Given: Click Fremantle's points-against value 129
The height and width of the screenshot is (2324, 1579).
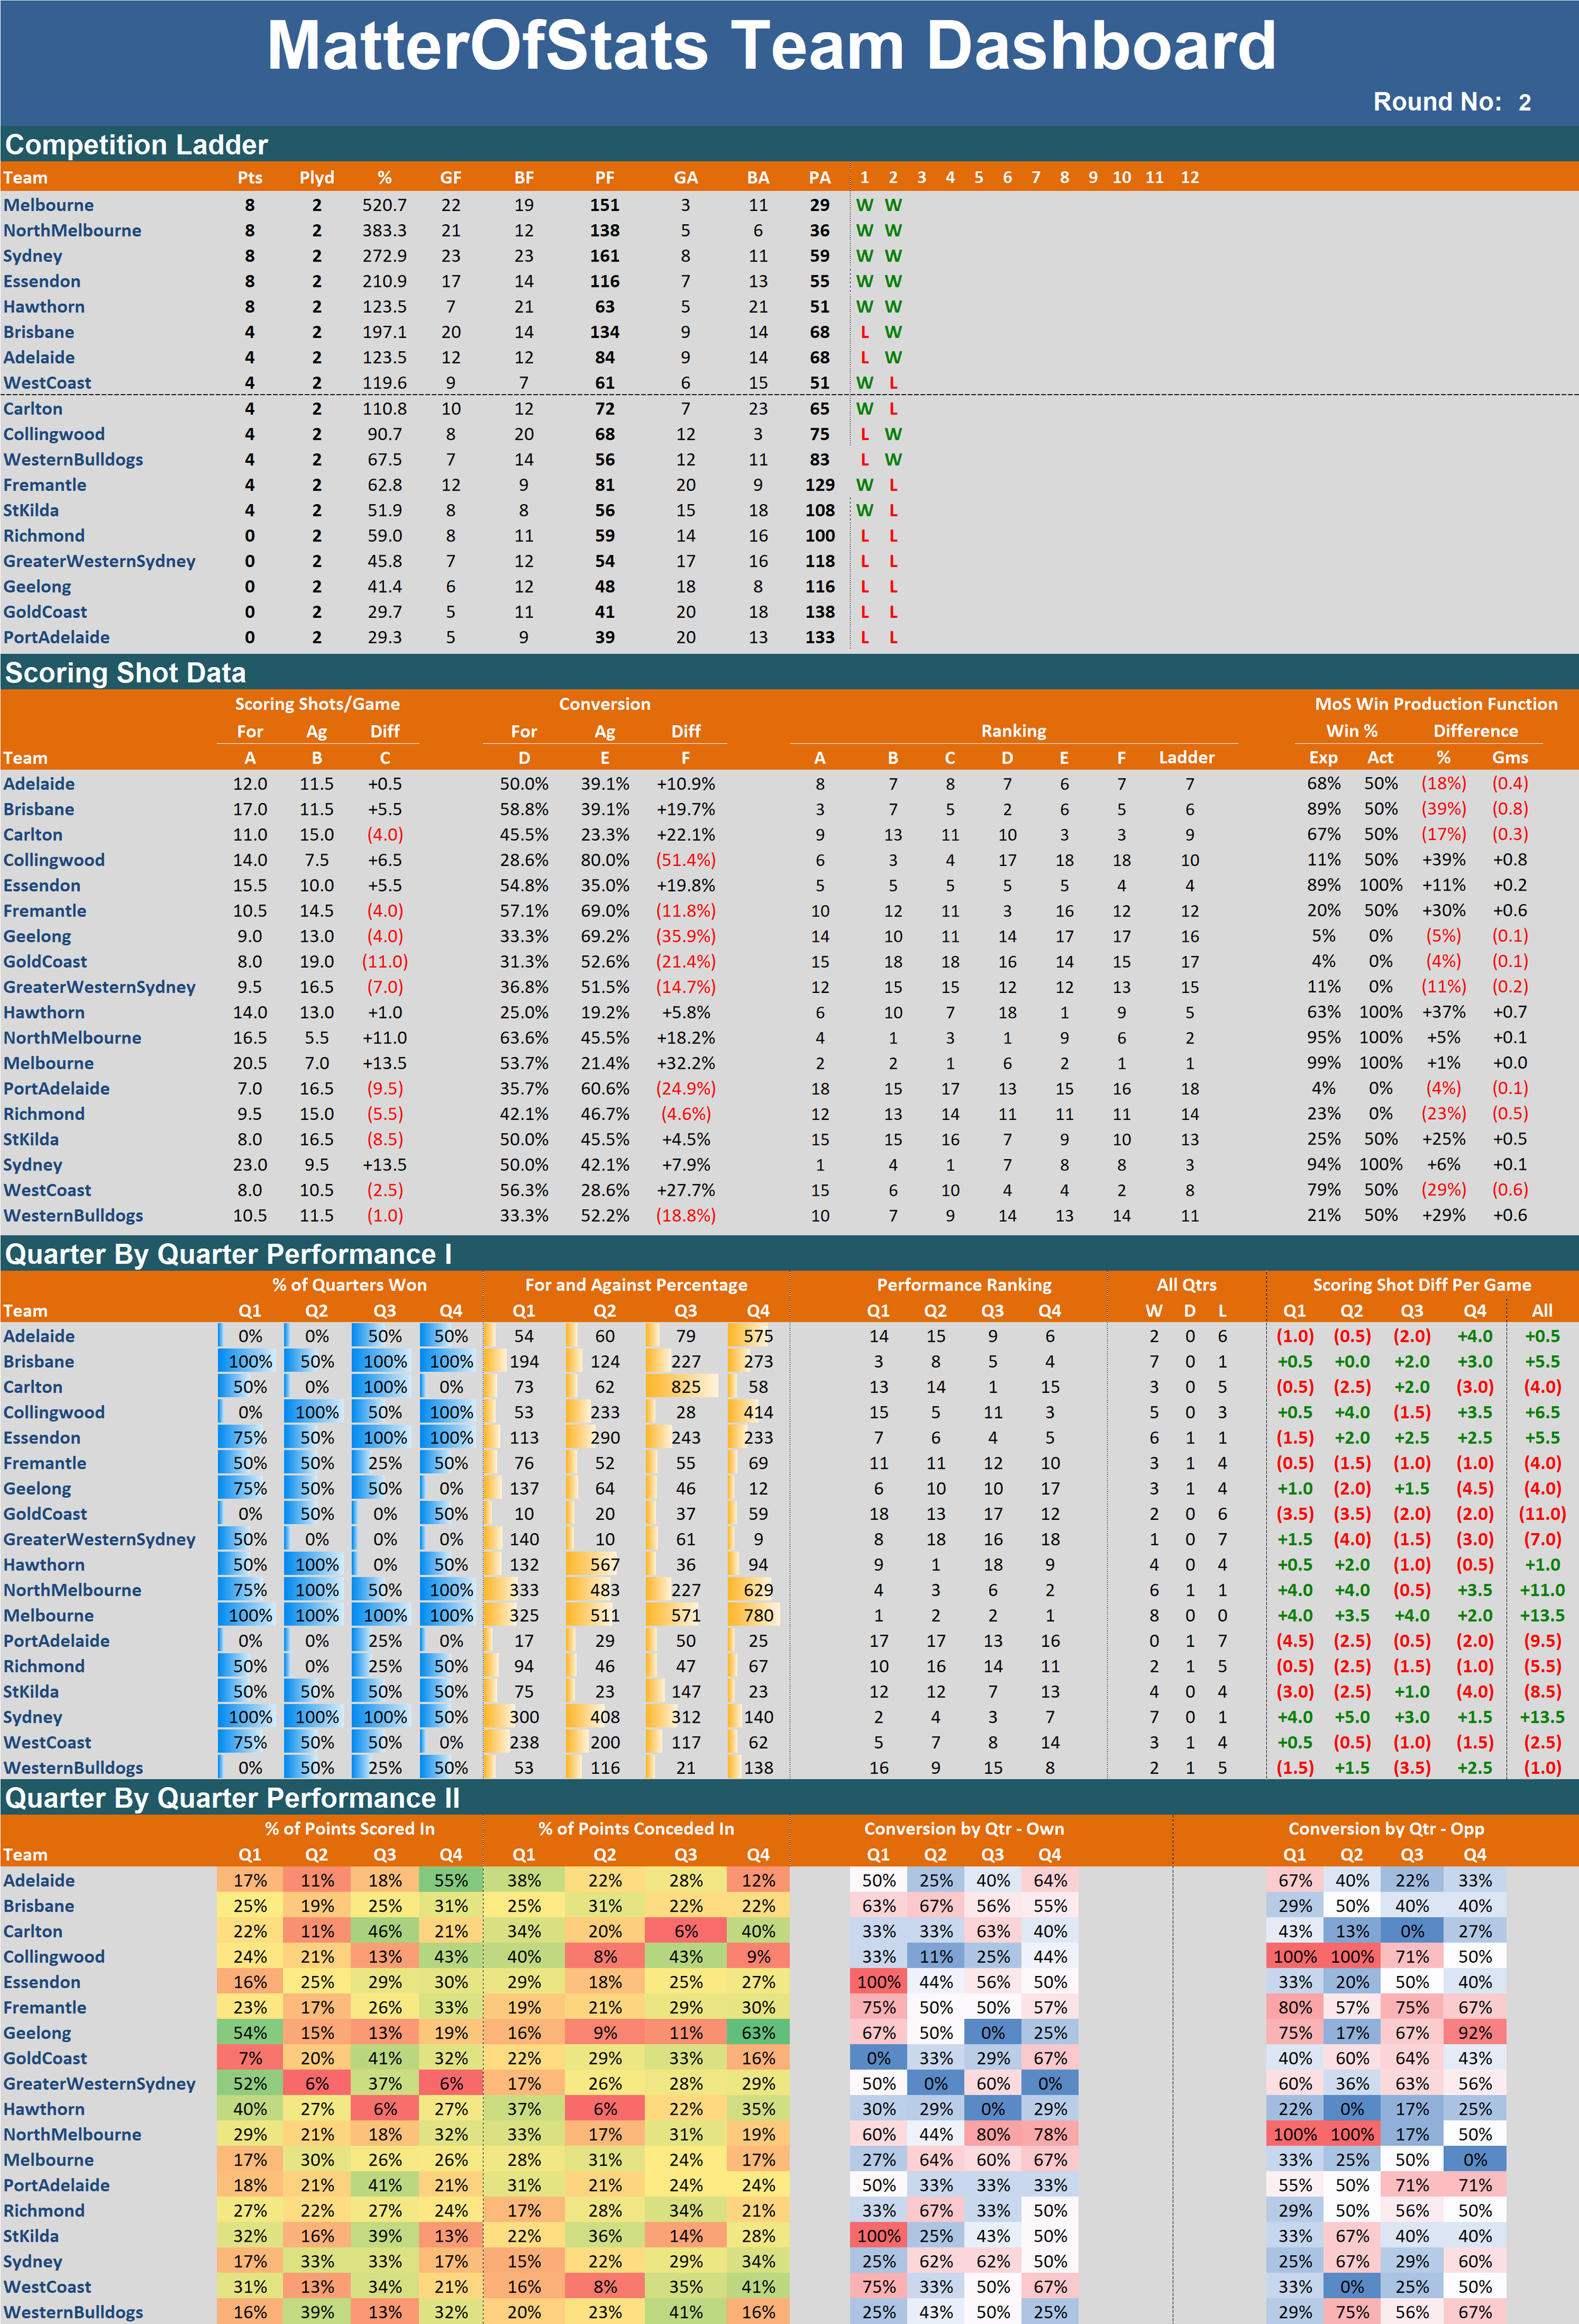Looking at the screenshot, I should (820, 485).
